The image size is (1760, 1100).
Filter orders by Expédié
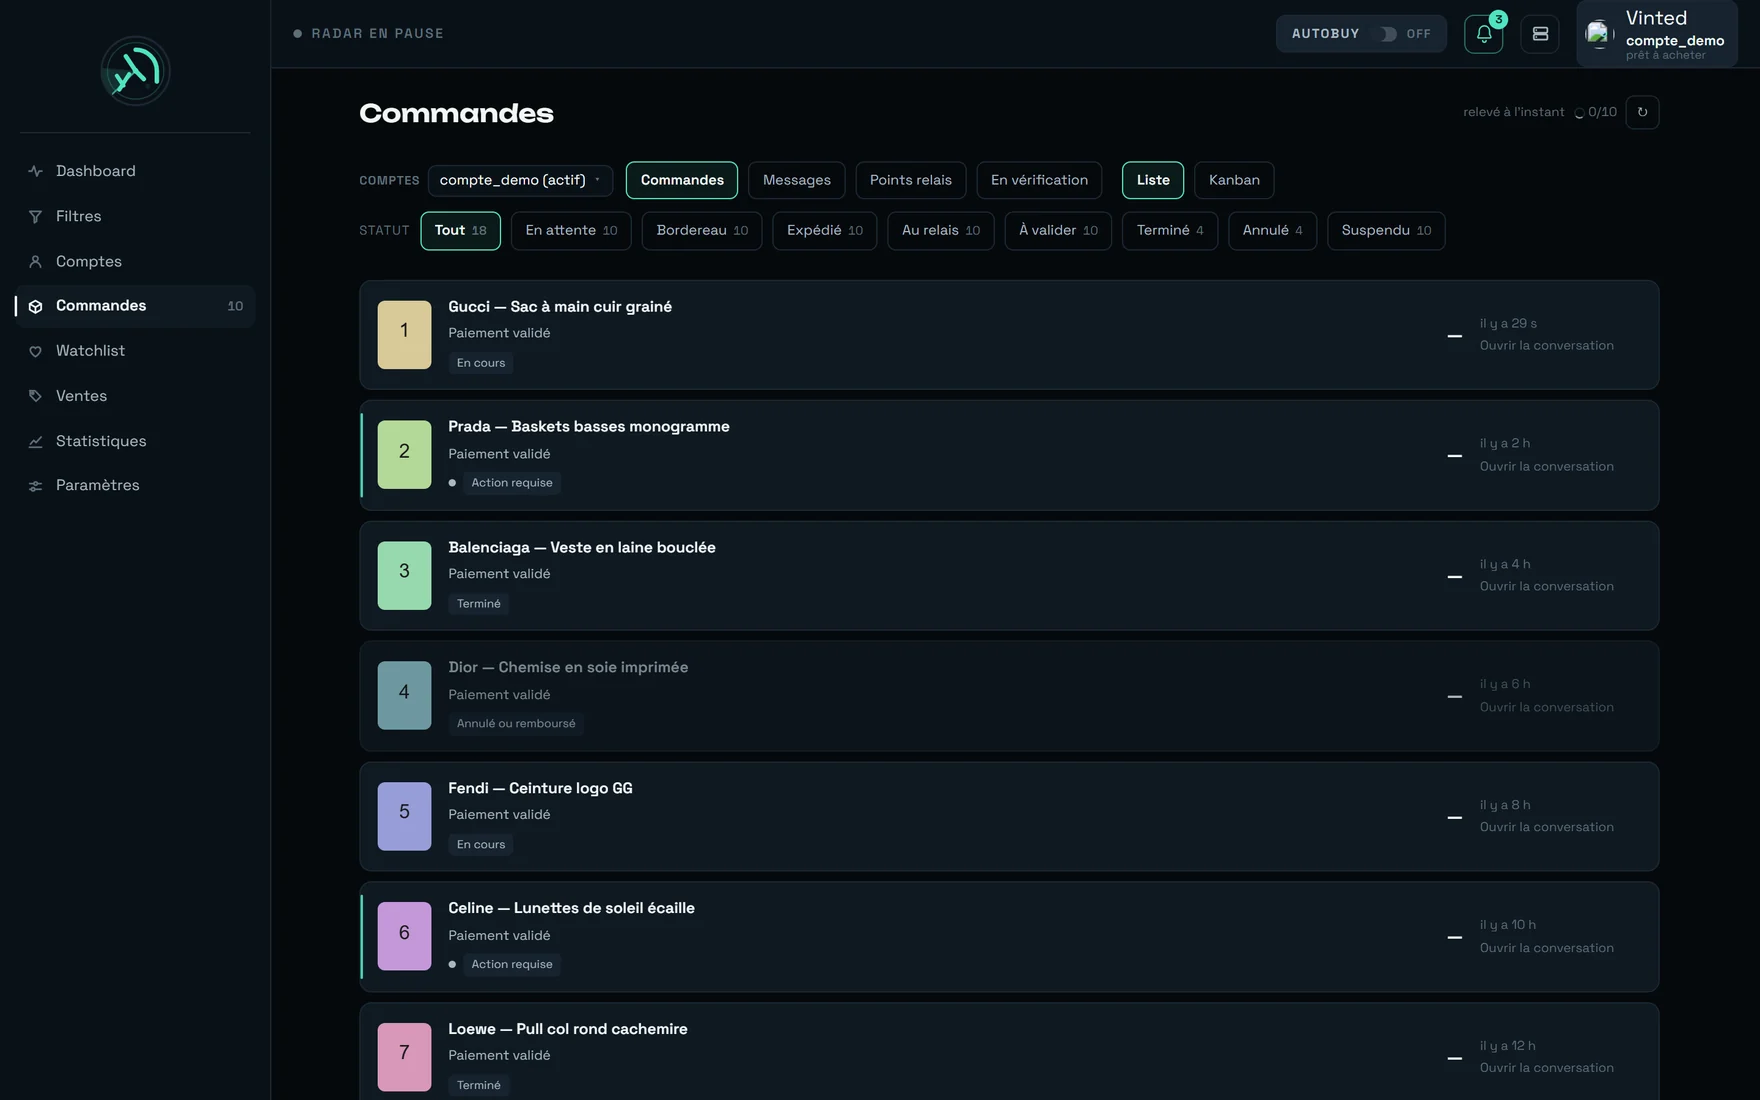(x=825, y=231)
